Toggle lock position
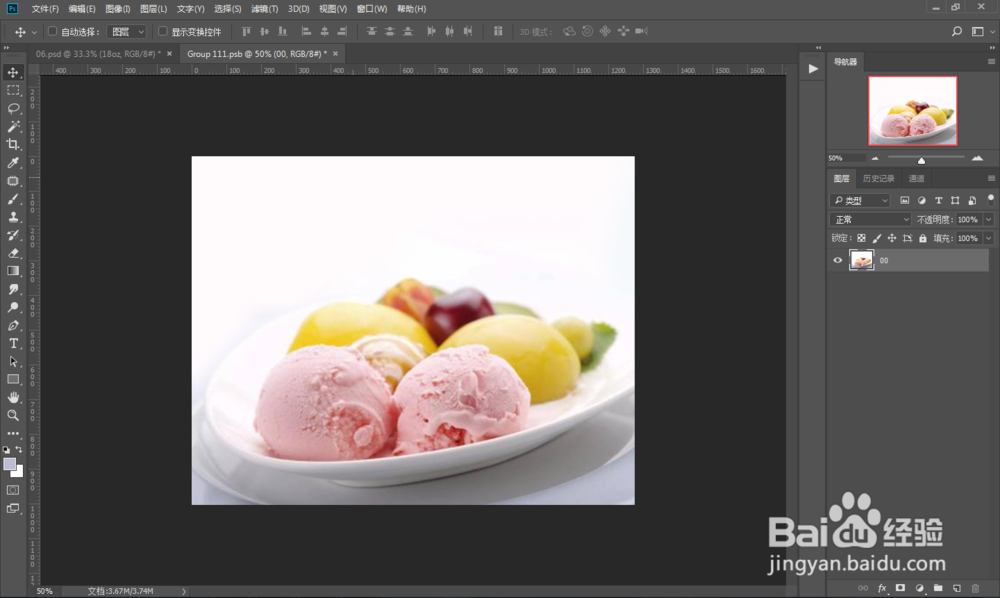The image size is (1000, 598). coord(892,238)
